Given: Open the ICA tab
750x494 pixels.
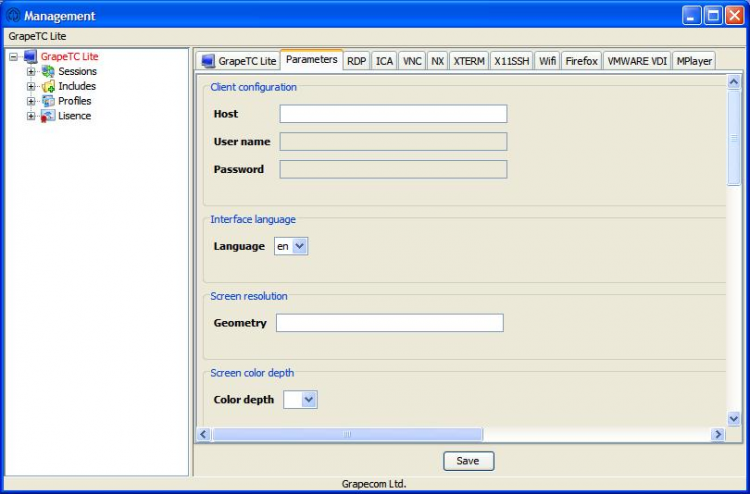Looking at the screenshot, I should 384,61.
